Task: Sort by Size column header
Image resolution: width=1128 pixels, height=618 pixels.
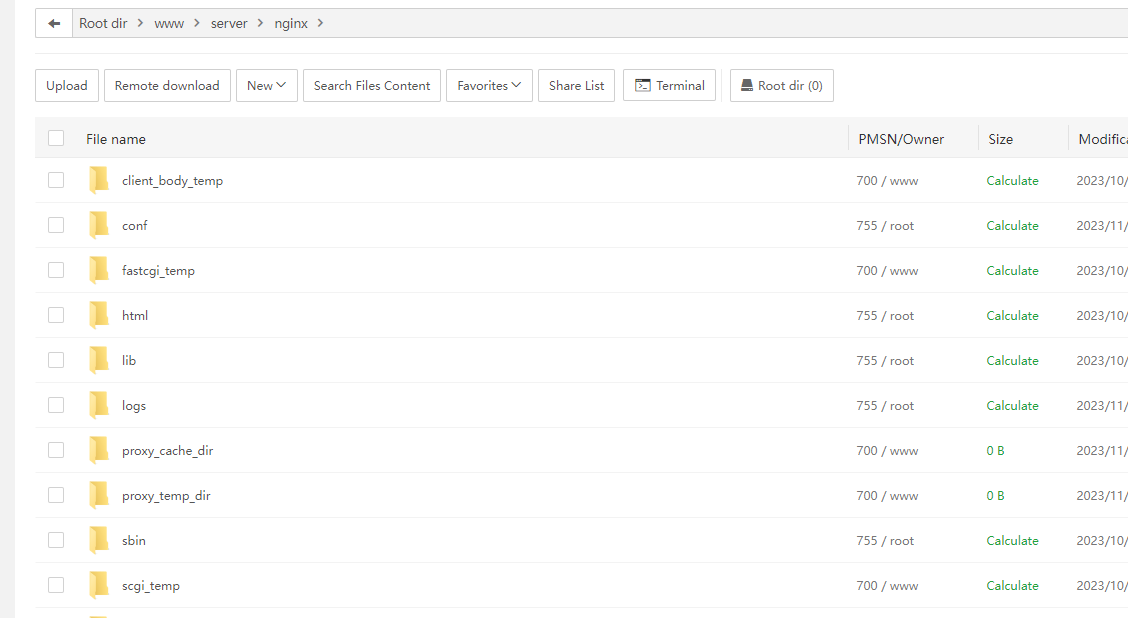Action: [1000, 139]
